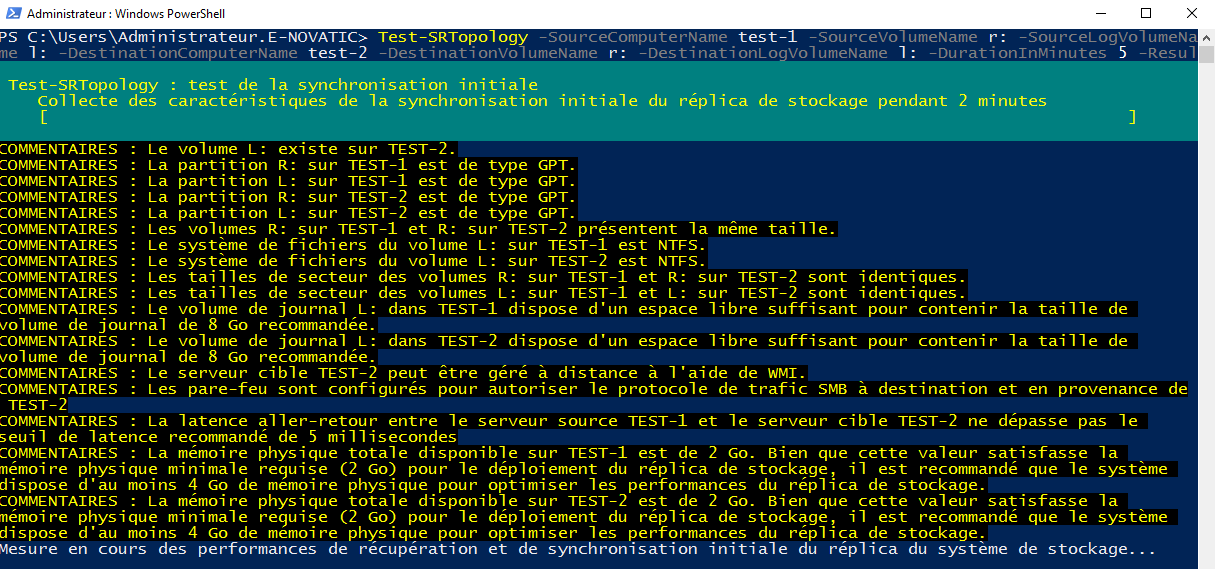Click the "pendant 2 minutes" collection status line
This screenshot has width=1215, height=569.
click(x=542, y=101)
